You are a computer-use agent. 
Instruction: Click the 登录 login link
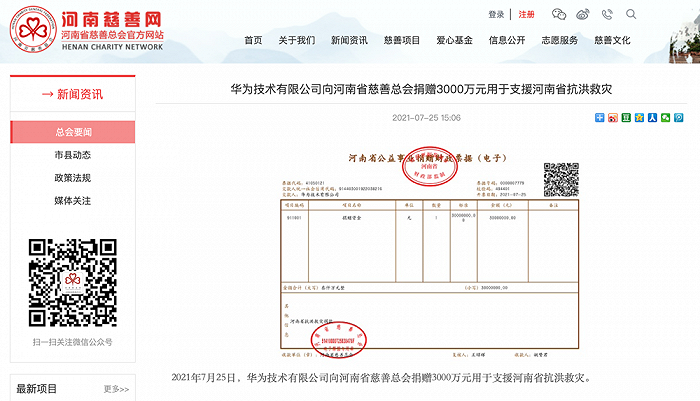point(496,14)
